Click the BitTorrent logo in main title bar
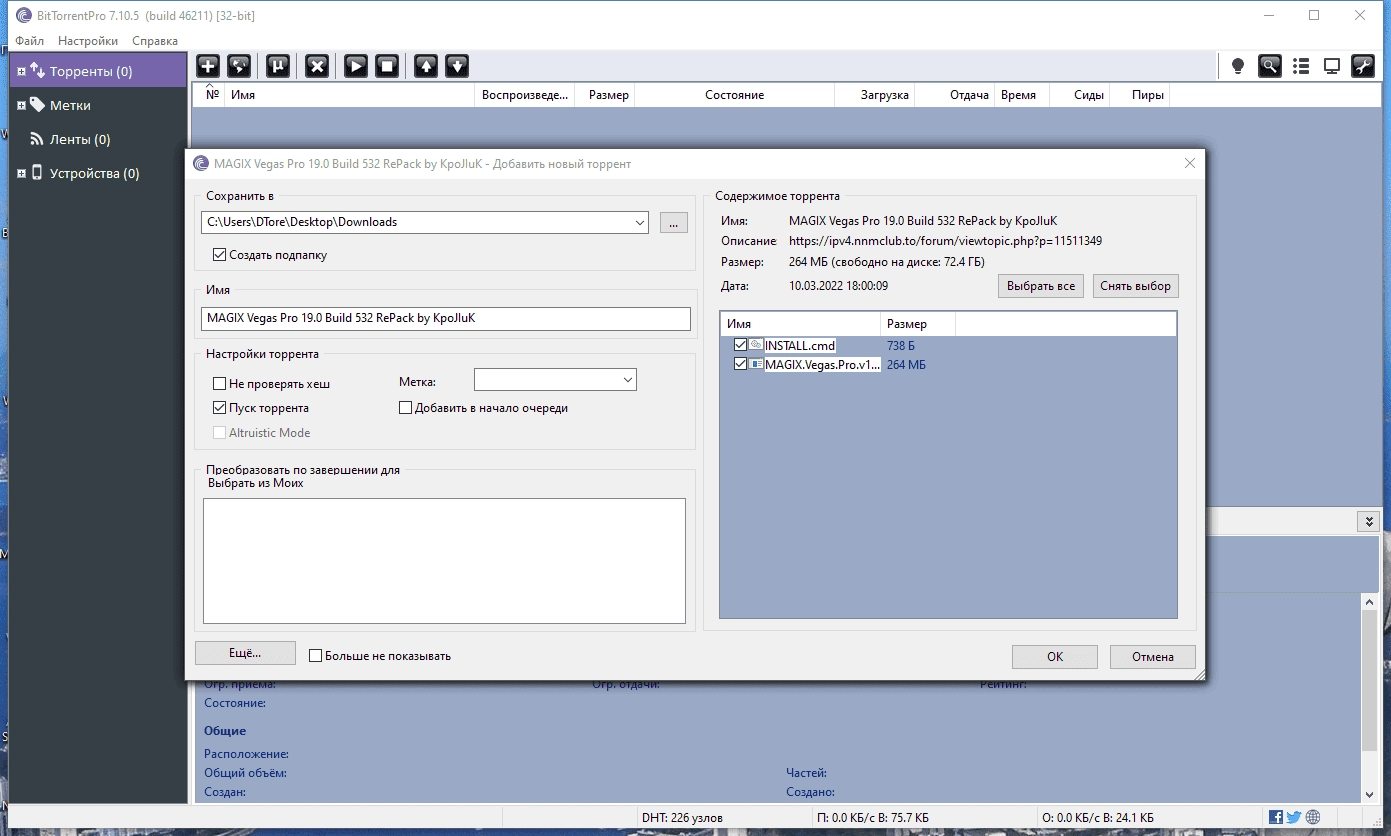The width and height of the screenshot is (1391, 836). point(23,15)
